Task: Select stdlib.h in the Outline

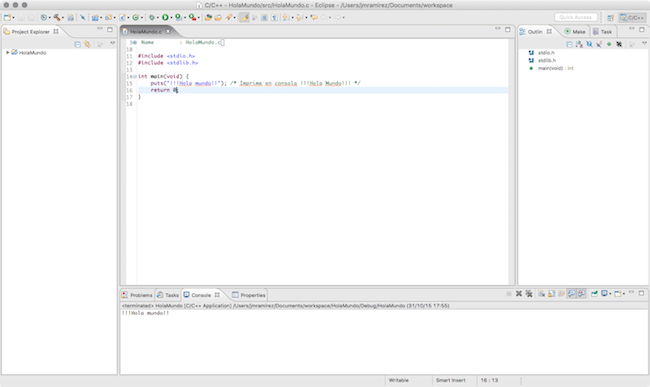Action: 547,60
